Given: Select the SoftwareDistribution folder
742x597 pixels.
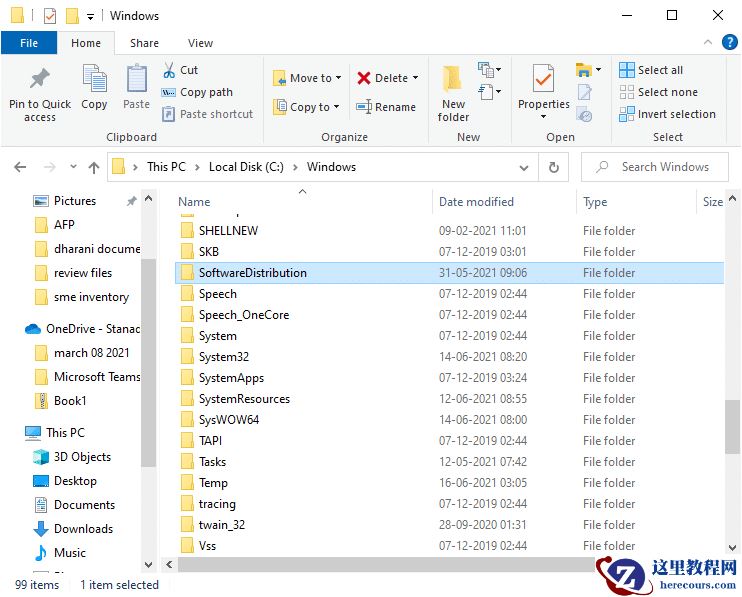Looking at the screenshot, I should pyautogui.click(x=450, y=273).
